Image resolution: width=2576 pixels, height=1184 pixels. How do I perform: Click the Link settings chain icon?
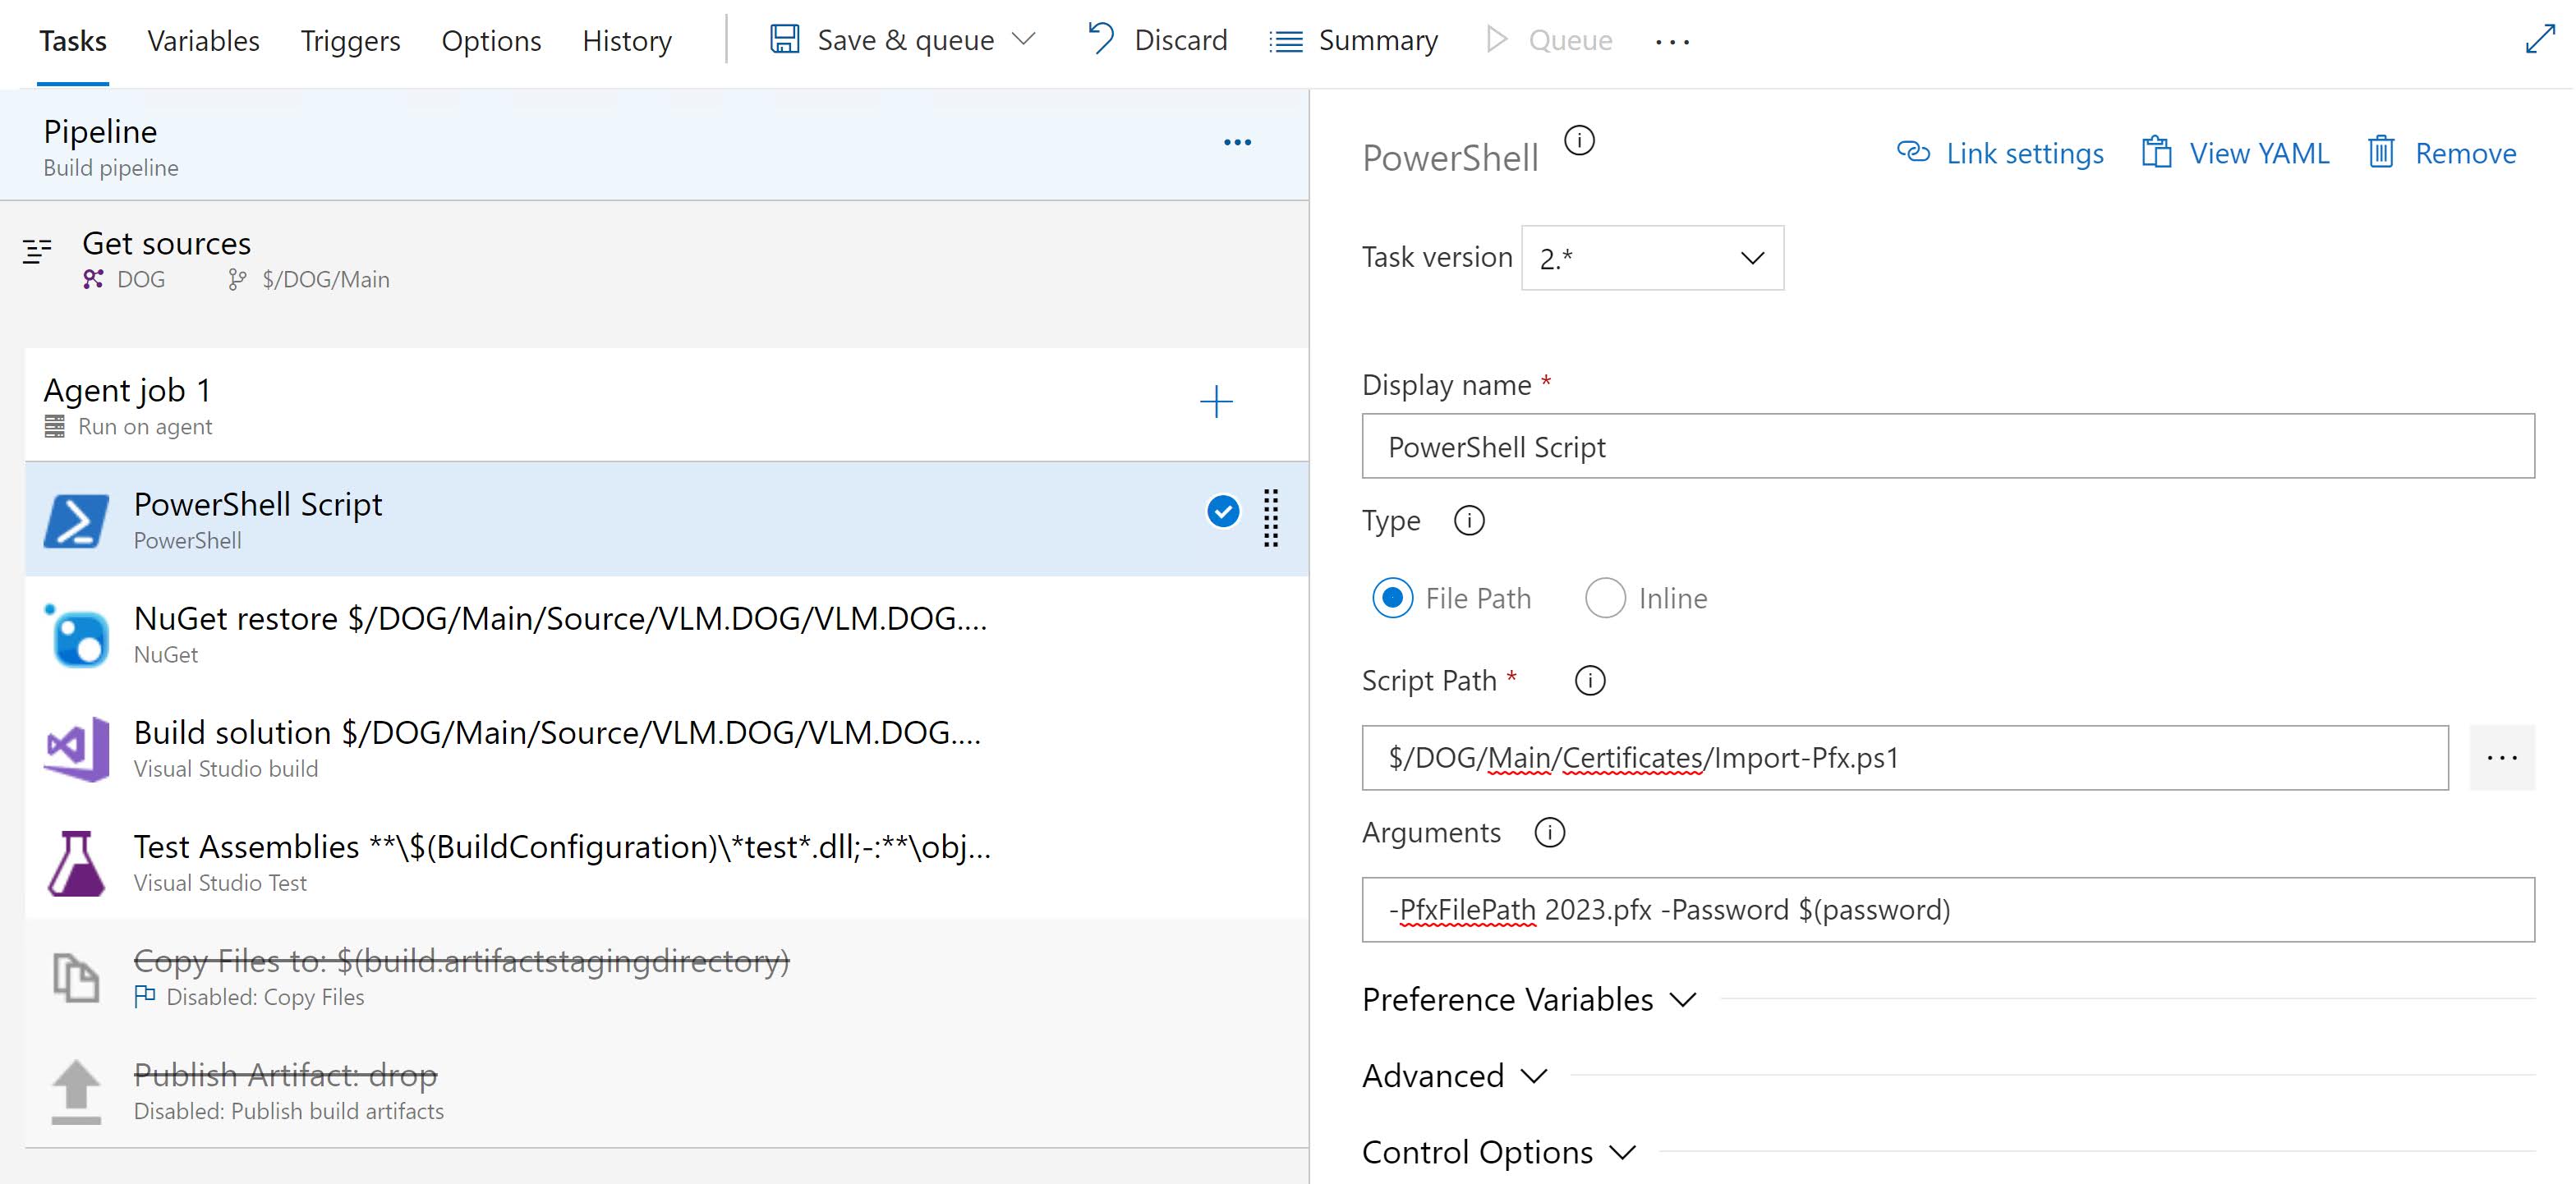pos(1913,152)
